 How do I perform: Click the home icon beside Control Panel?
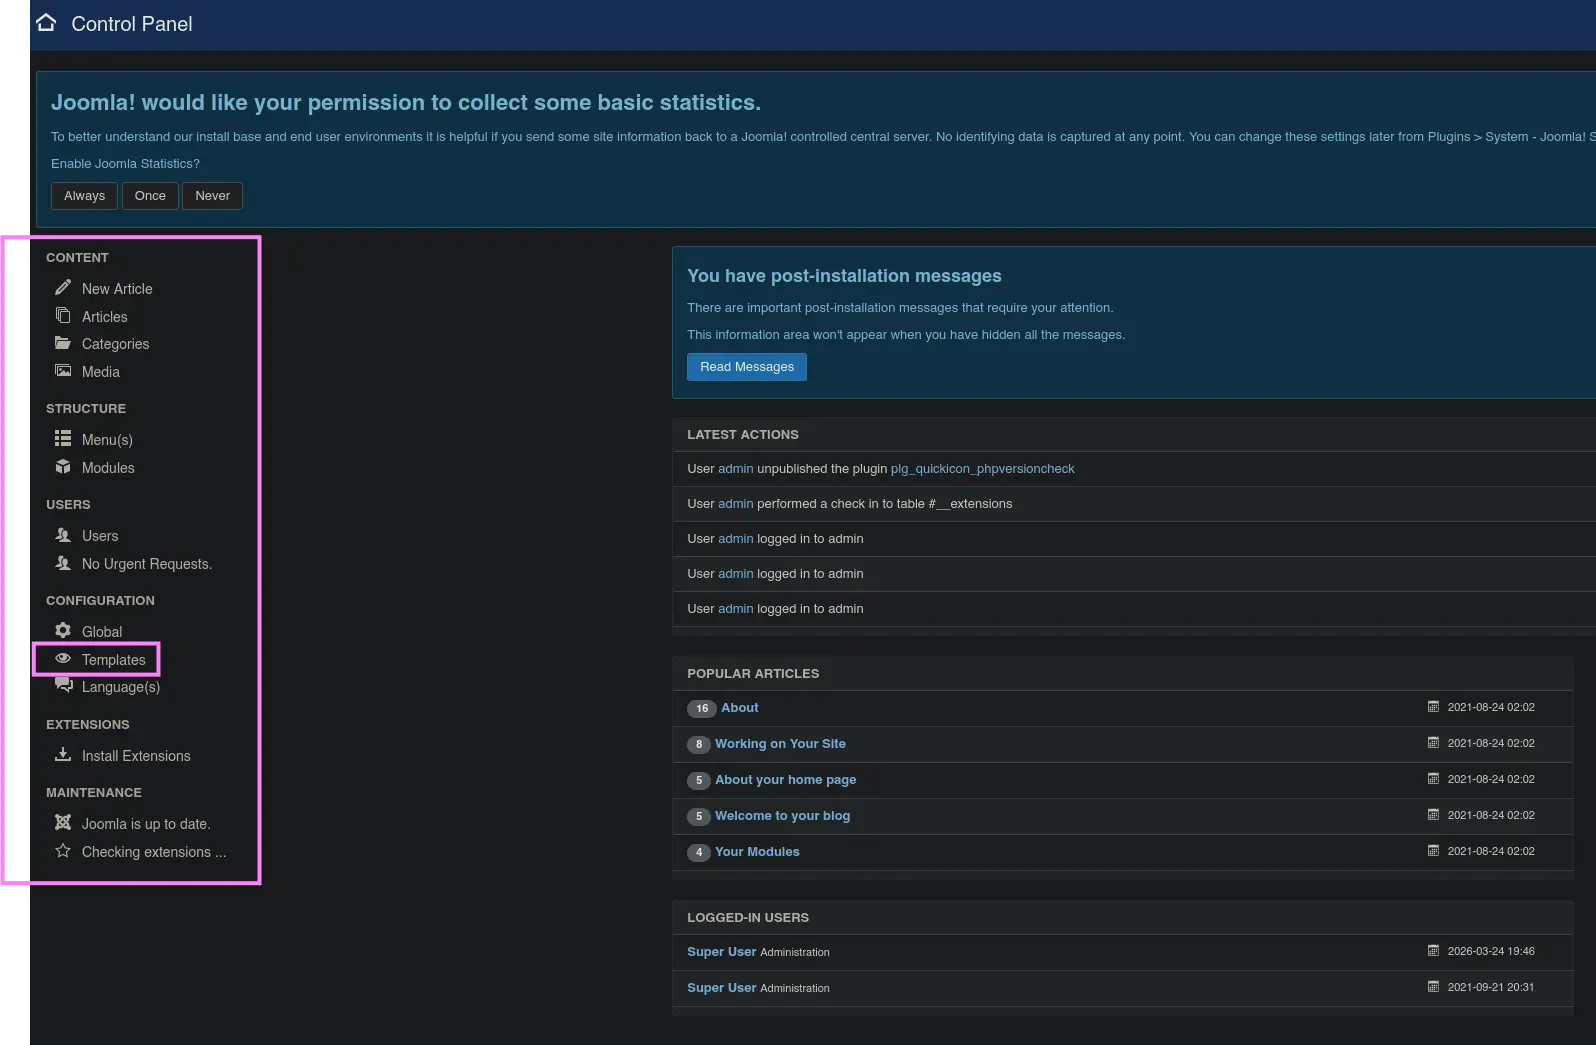pos(46,23)
